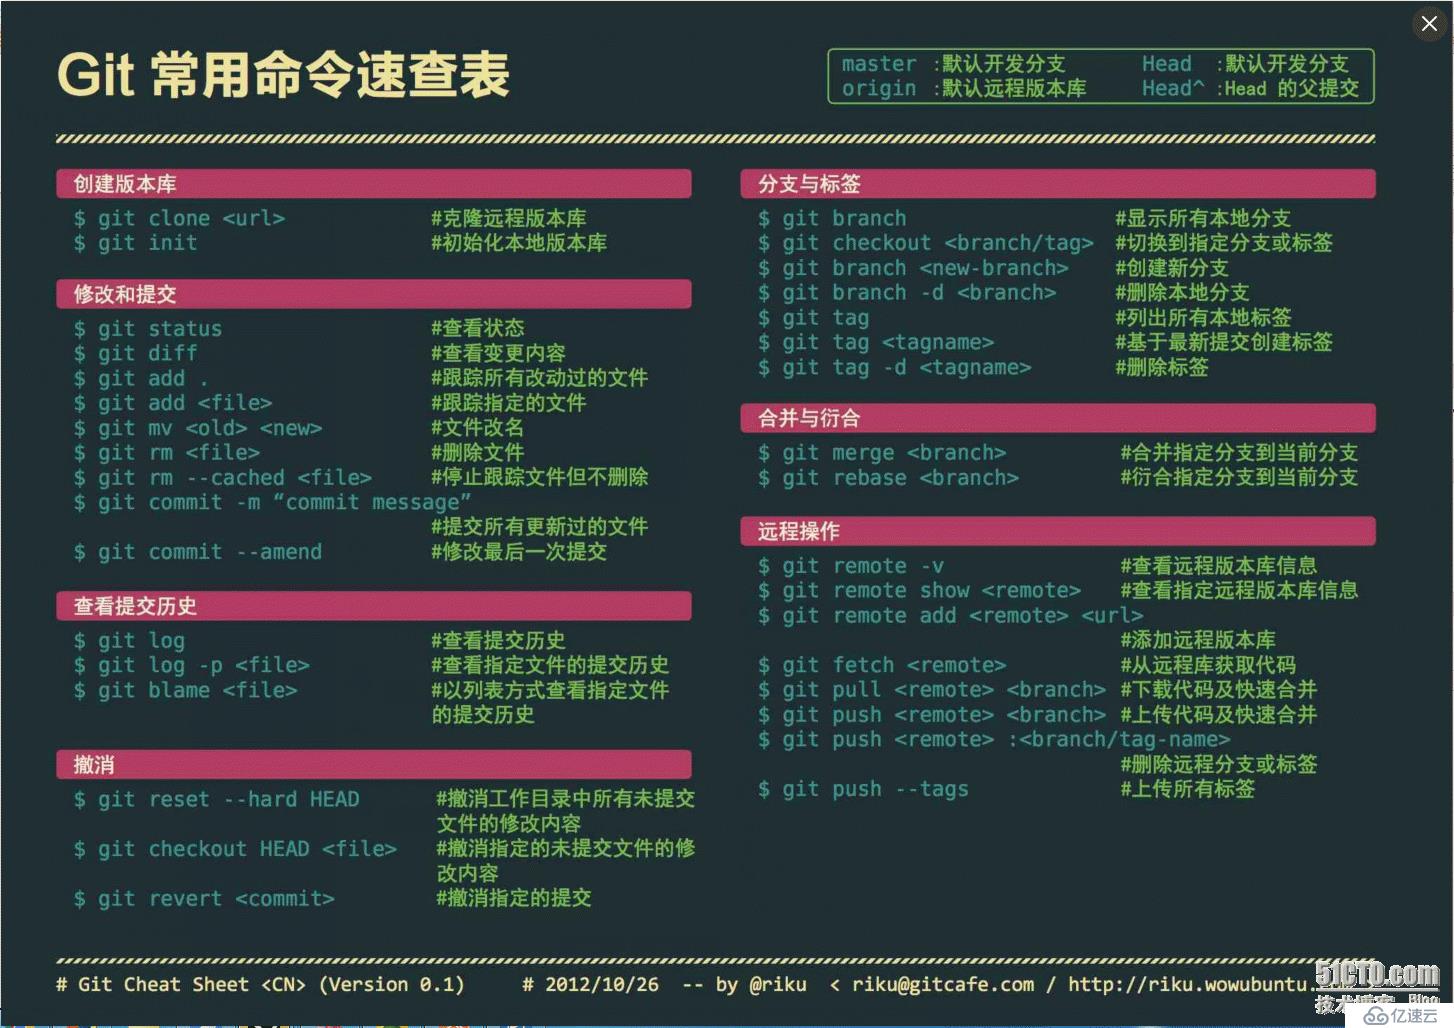
Task: Click the '创建版本库' section header
Action: point(374,184)
